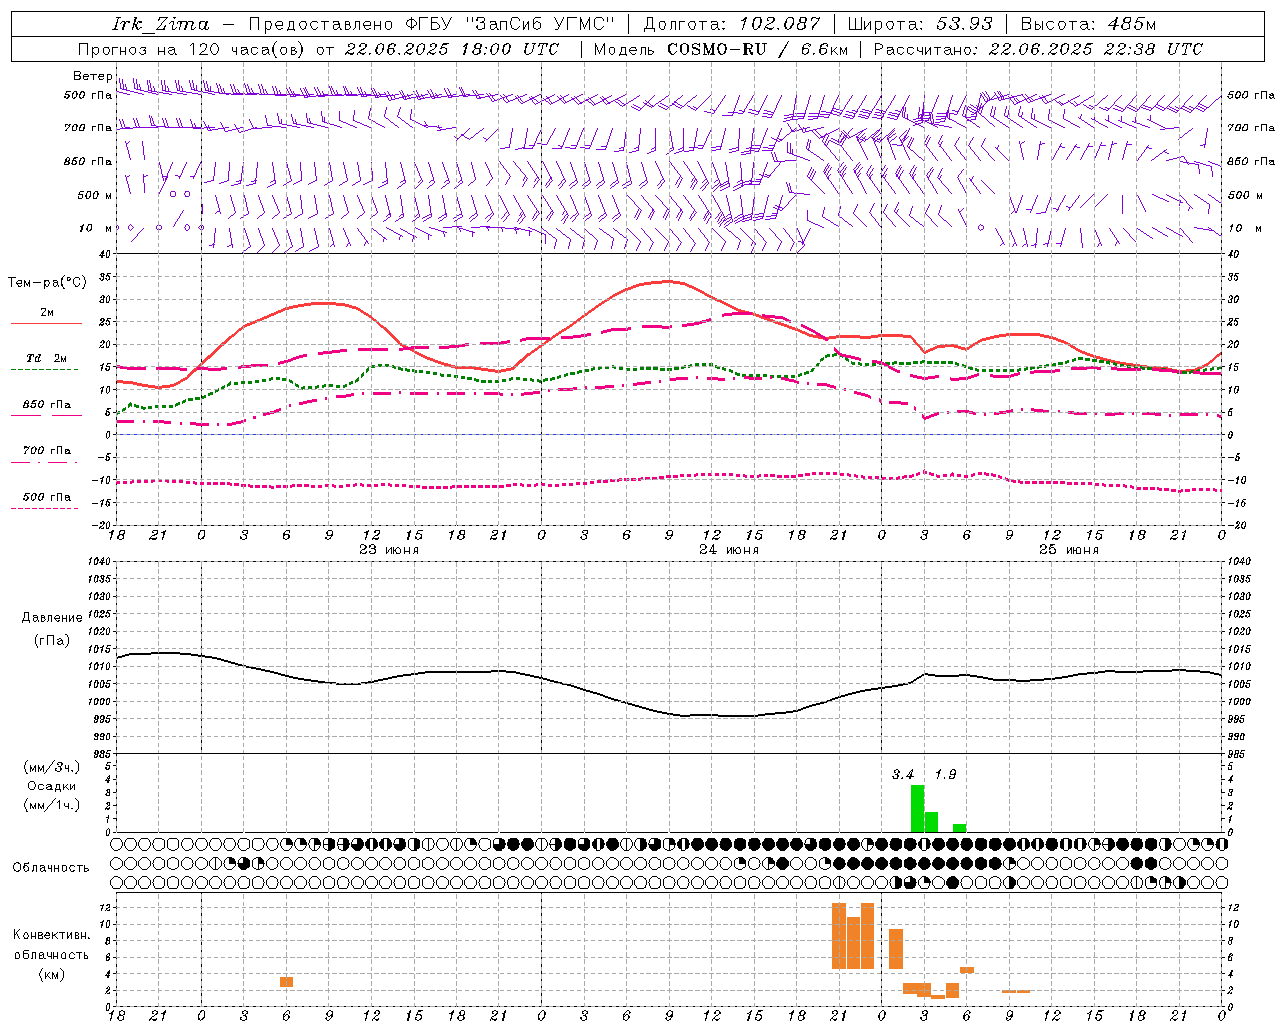The height and width of the screenshot is (1024, 1280).
Task: Click the 850 гПа temperature legend entry
Action: point(47,405)
